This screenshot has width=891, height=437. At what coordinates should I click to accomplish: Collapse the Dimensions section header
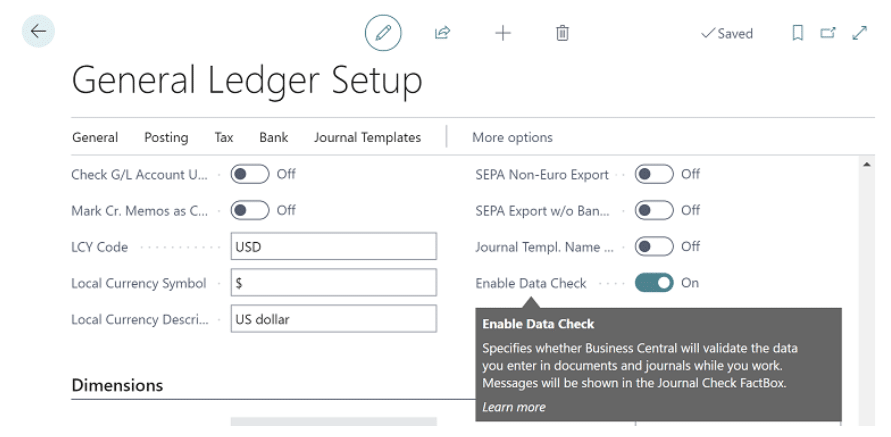(x=118, y=385)
